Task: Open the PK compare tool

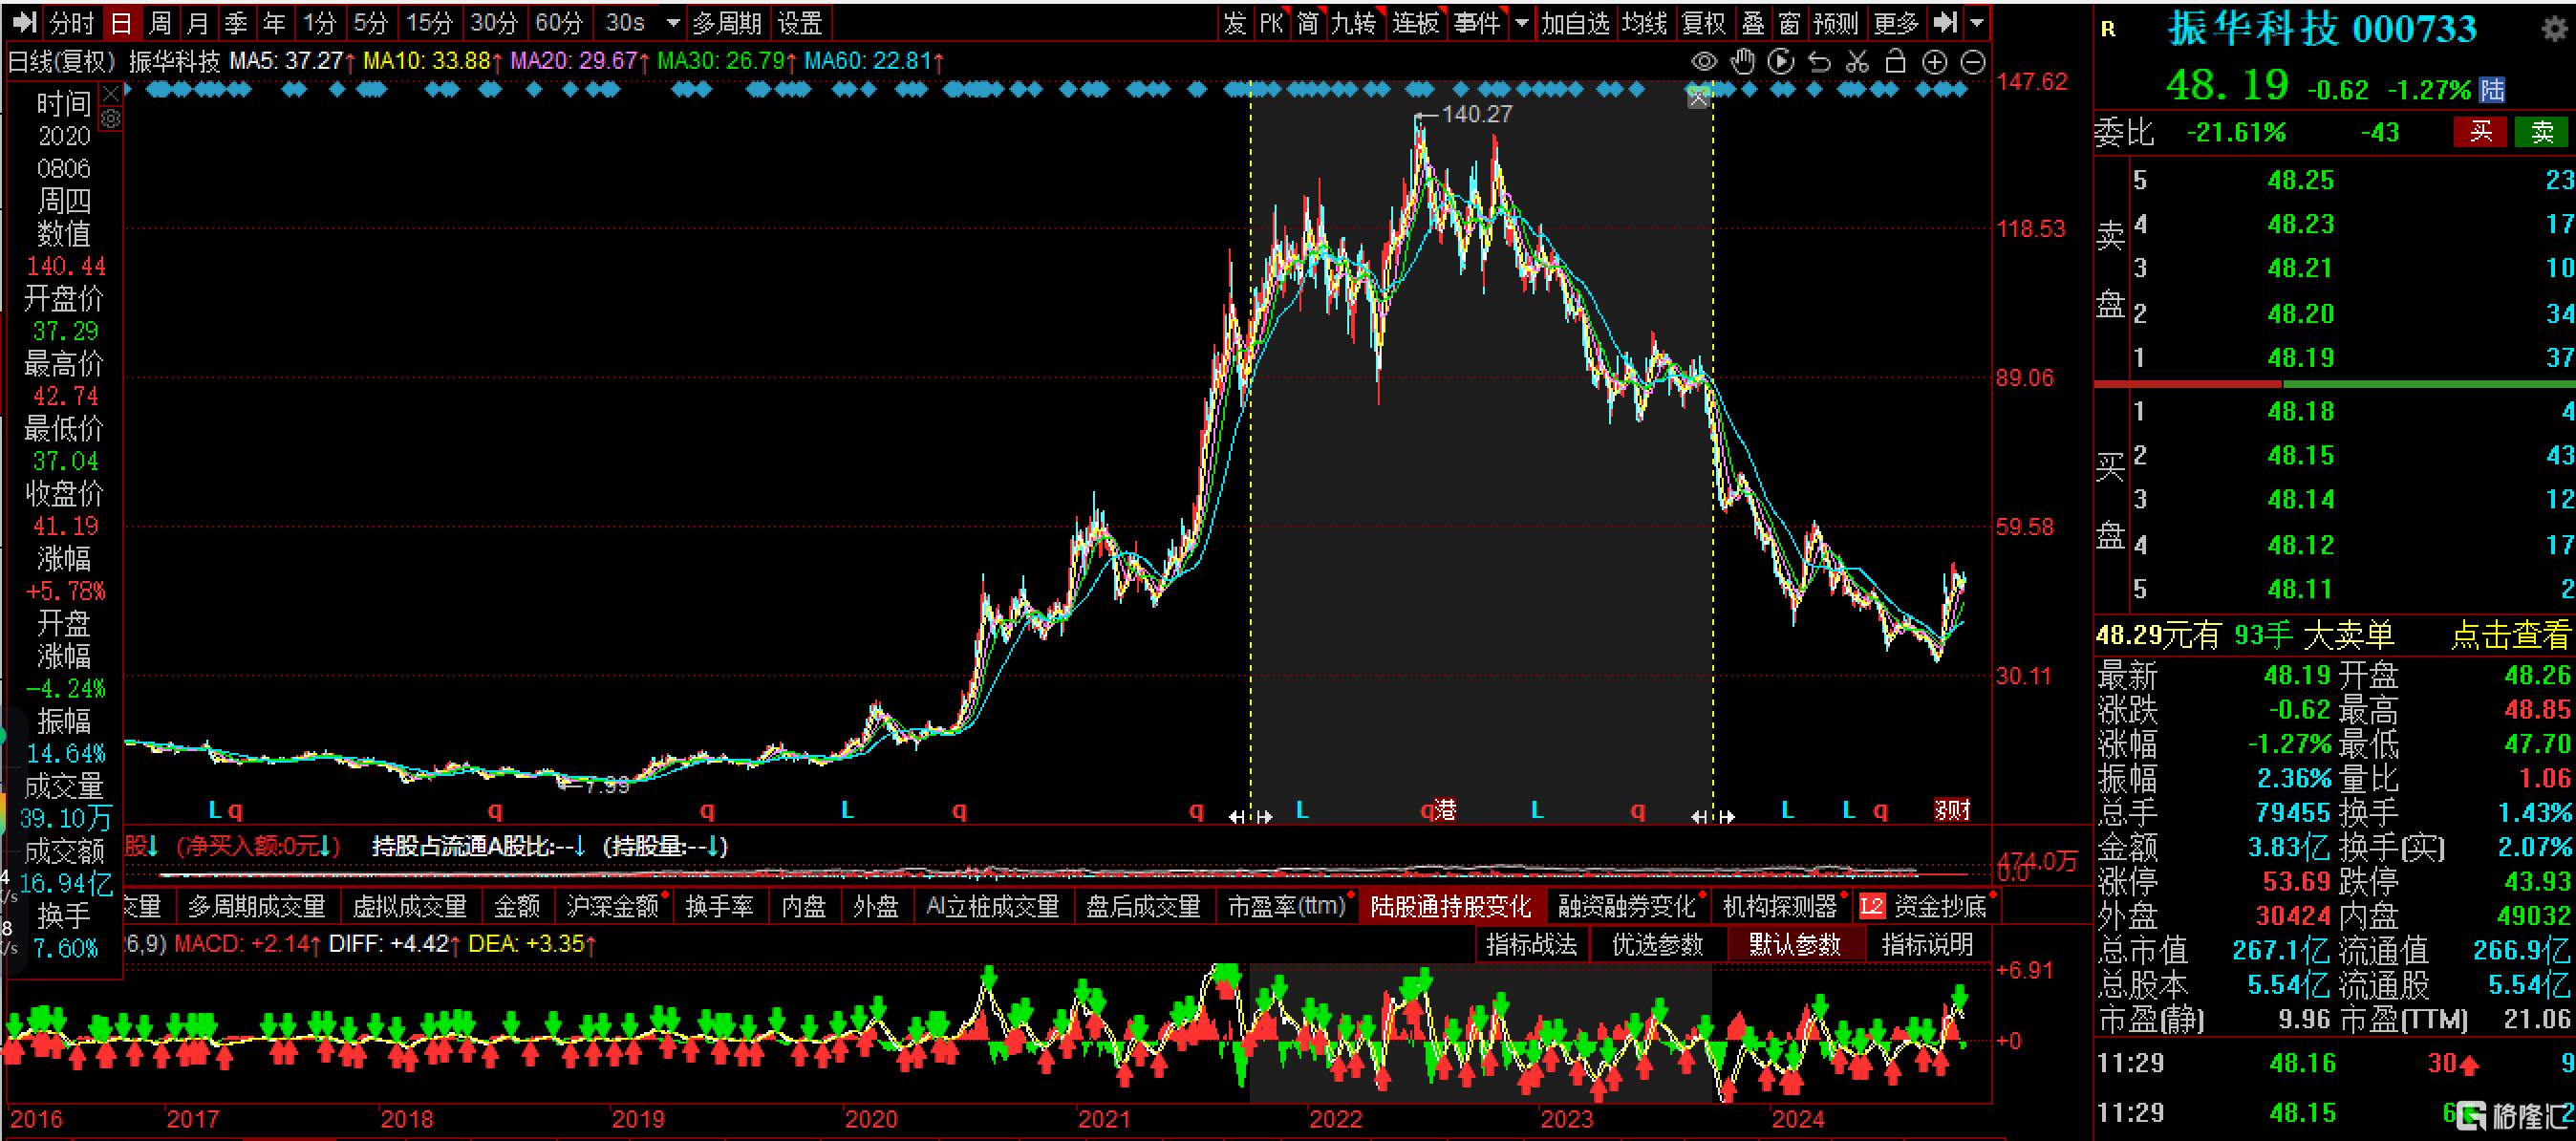Action: tap(1271, 22)
